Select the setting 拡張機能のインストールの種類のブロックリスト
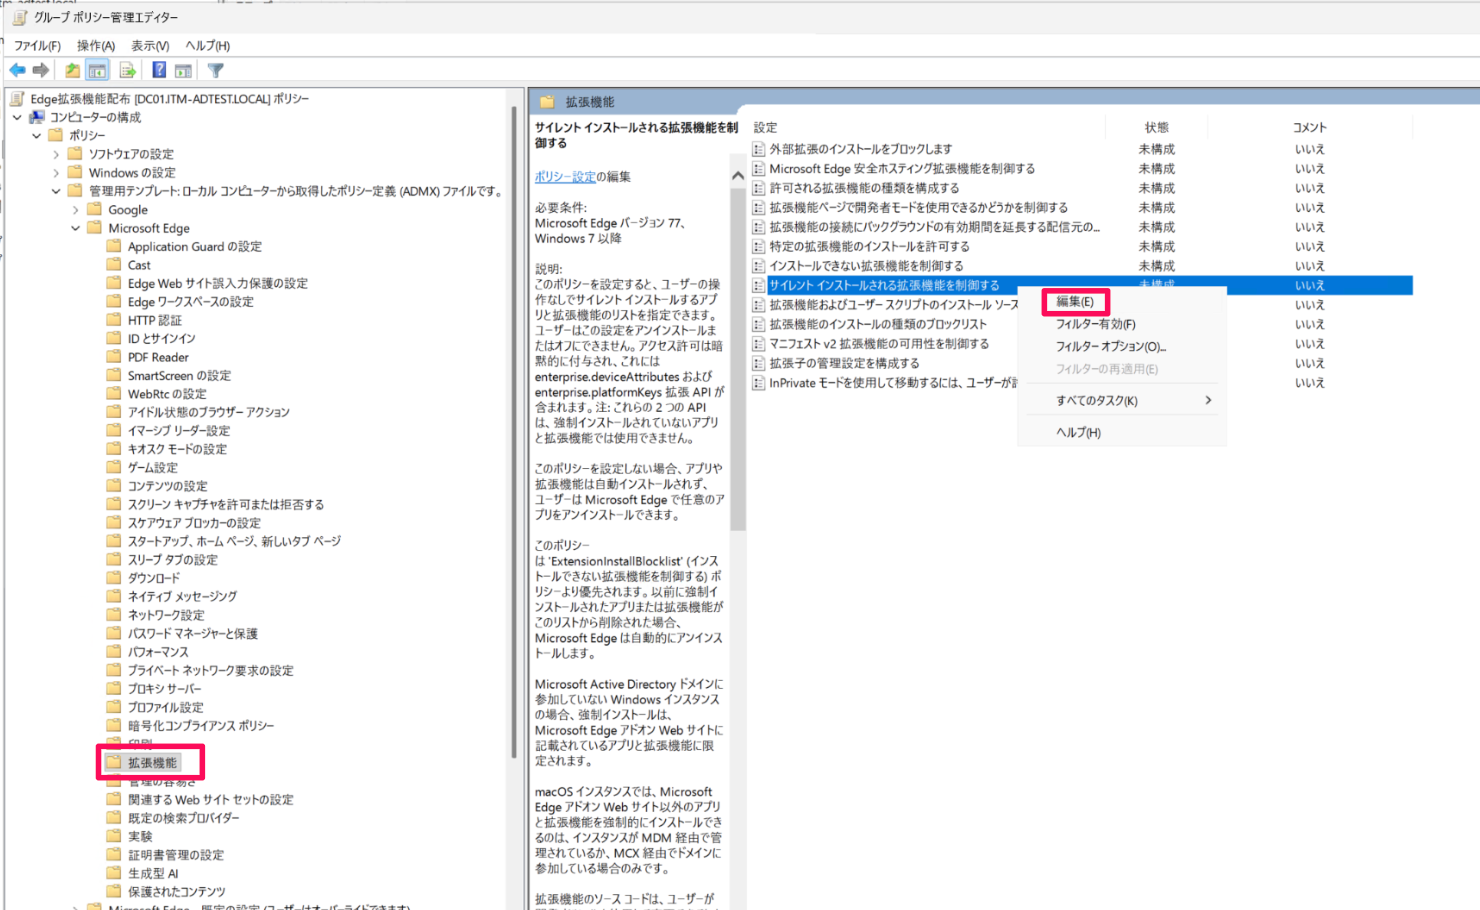 (x=878, y=325)
